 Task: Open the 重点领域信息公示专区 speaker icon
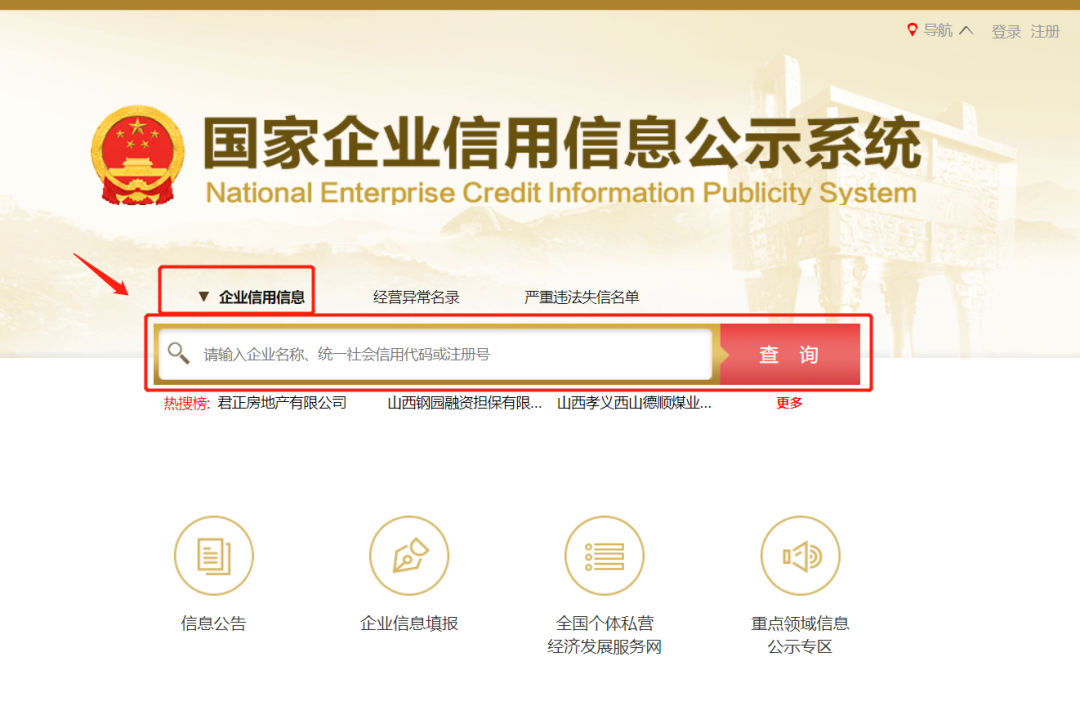pos(800,555)
